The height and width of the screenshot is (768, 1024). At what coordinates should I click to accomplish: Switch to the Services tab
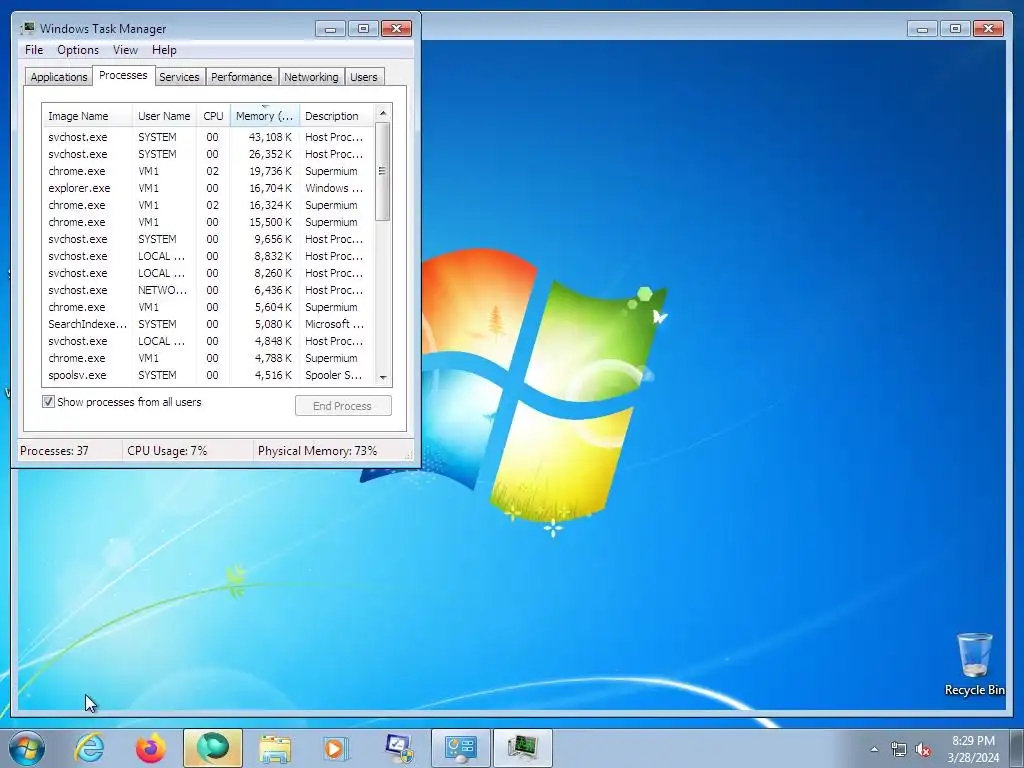pyautogui.click(x=179, y=77)
